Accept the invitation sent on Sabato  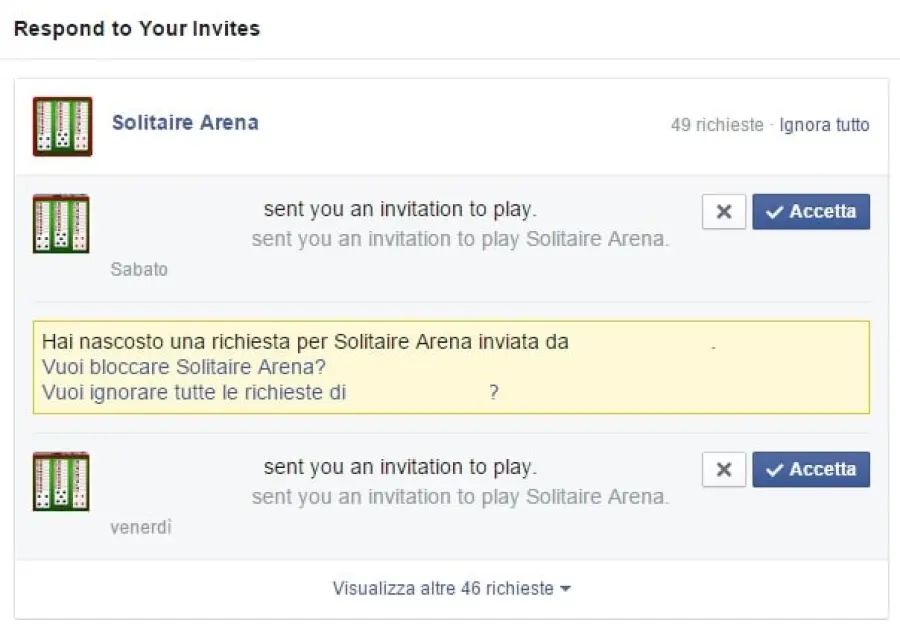(x=811, y=211)
